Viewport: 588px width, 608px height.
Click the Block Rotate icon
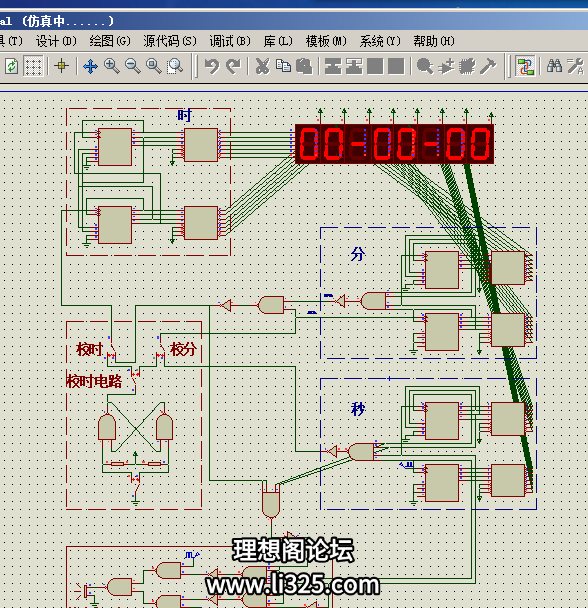point(375,66)
